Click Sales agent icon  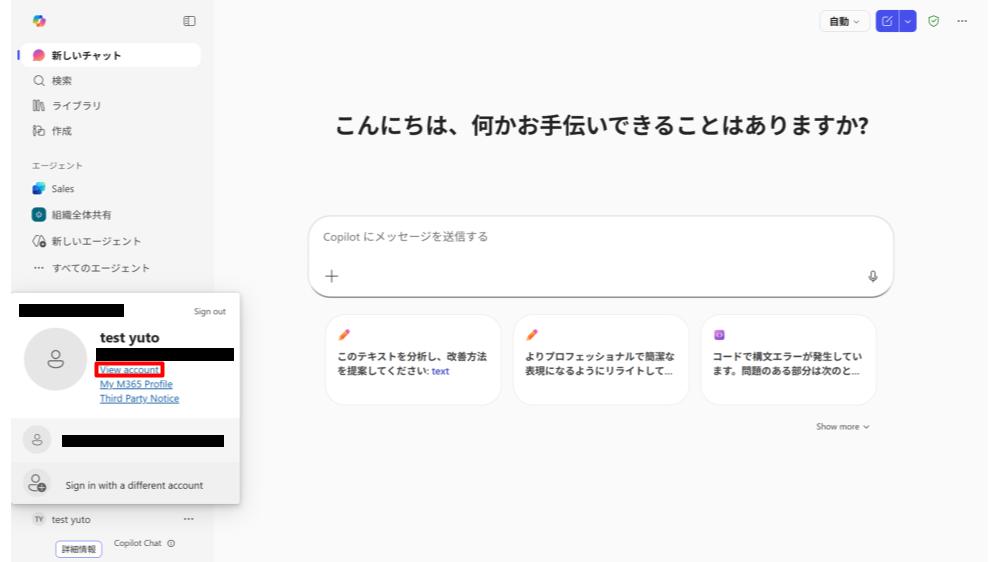coord(39,189)
